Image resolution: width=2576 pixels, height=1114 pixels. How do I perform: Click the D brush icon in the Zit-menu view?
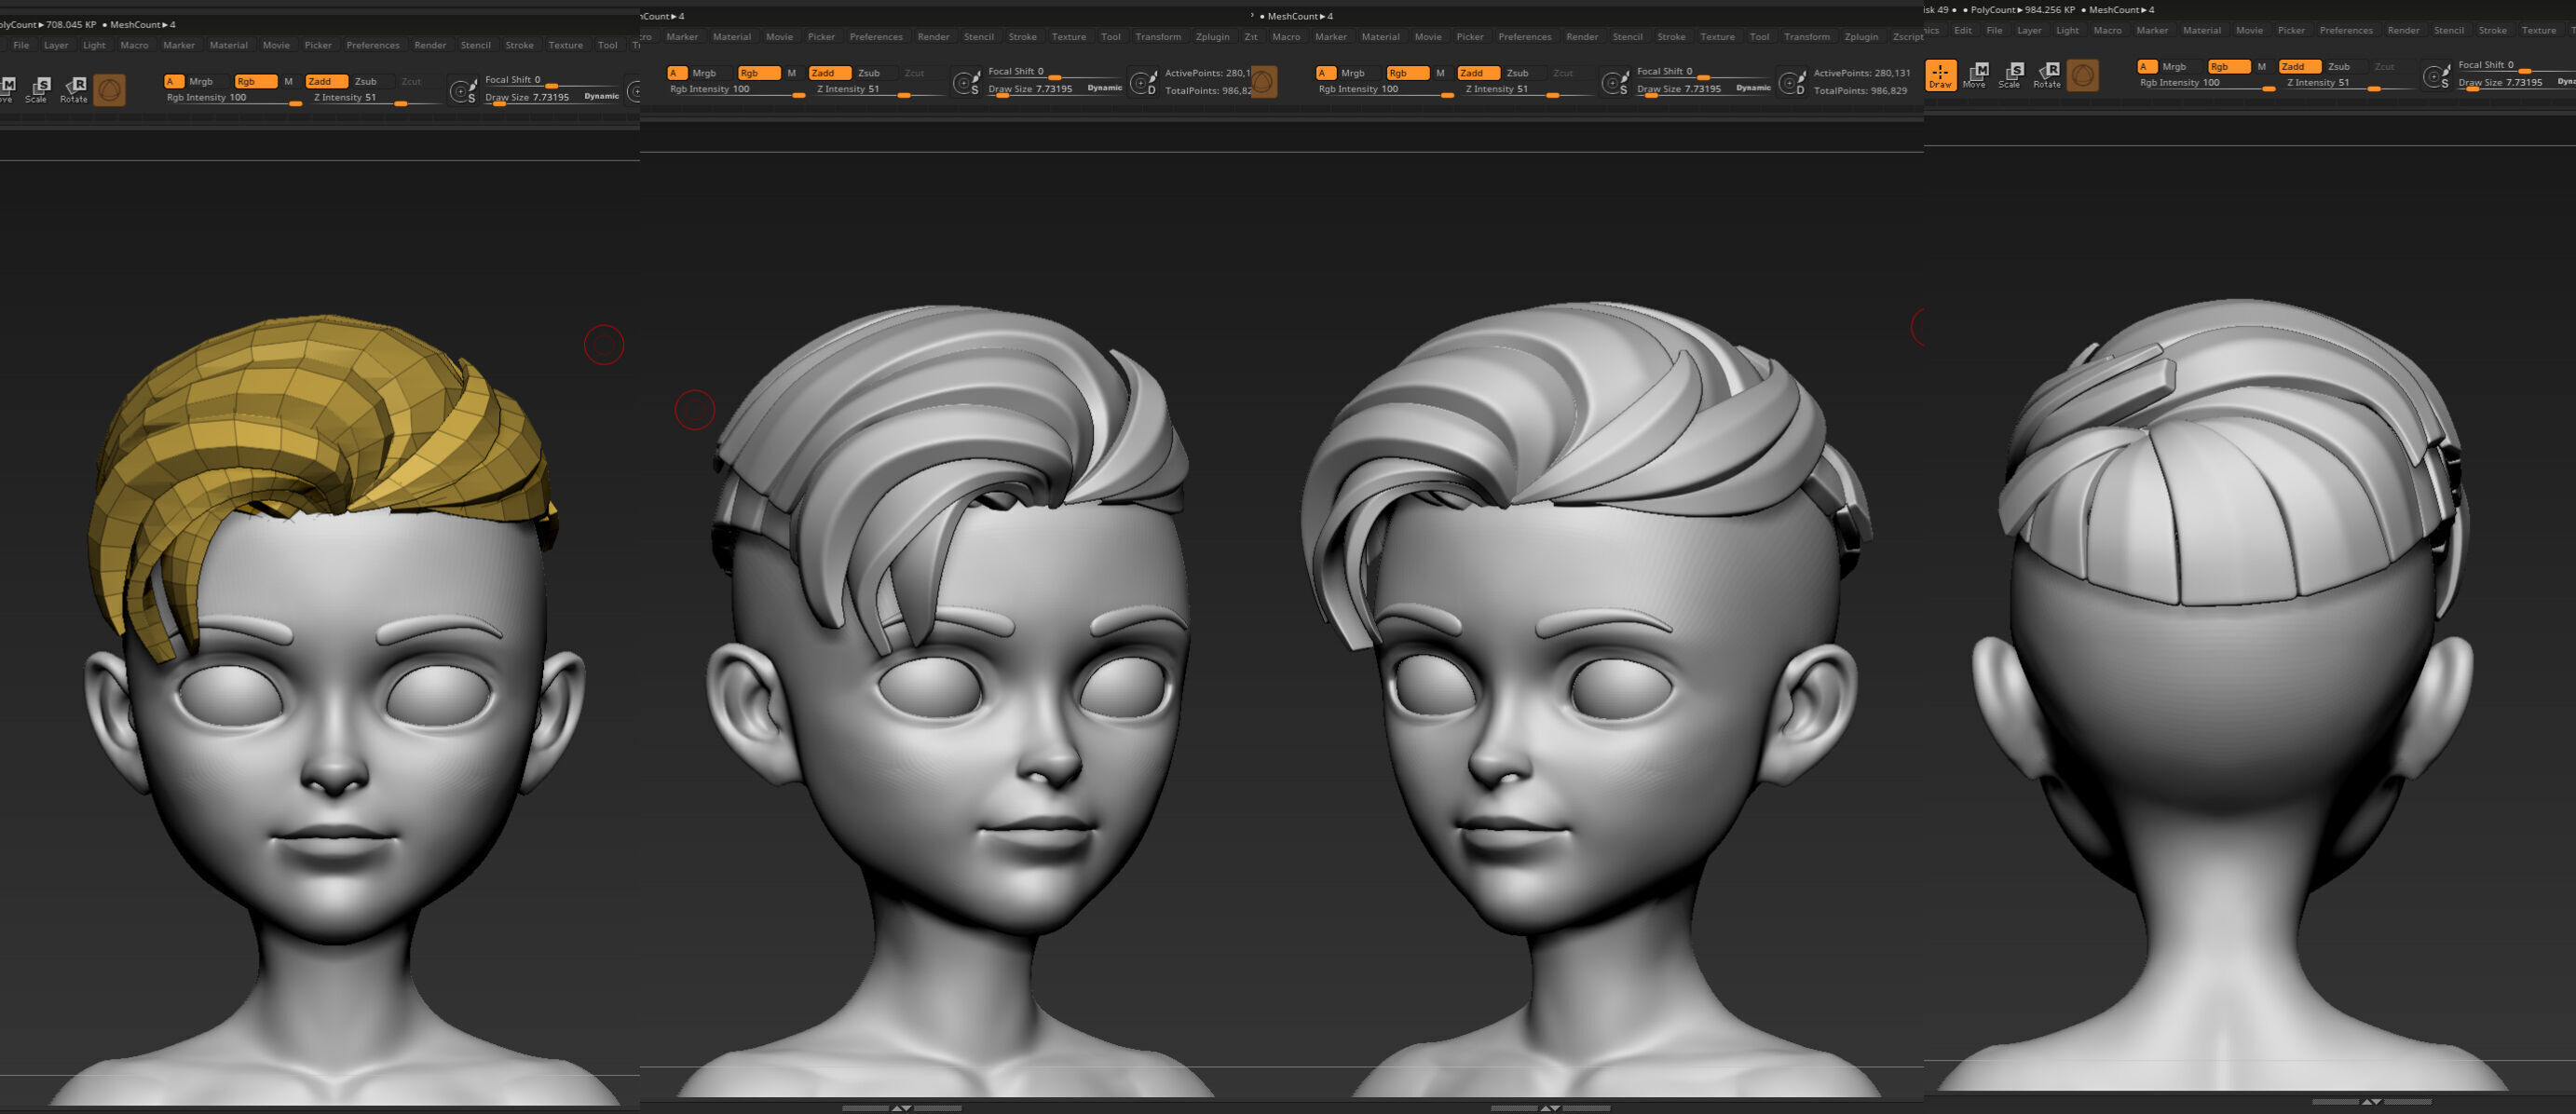tap(1143, 82)
